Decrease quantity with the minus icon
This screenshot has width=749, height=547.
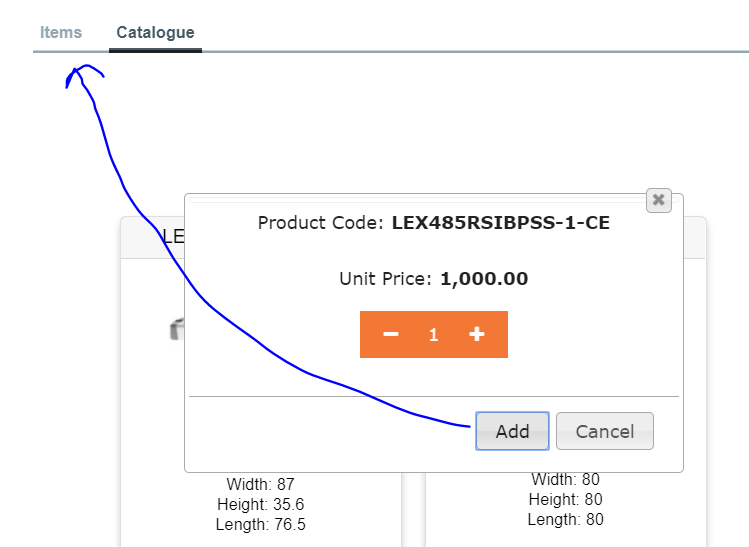coord(391,334)
